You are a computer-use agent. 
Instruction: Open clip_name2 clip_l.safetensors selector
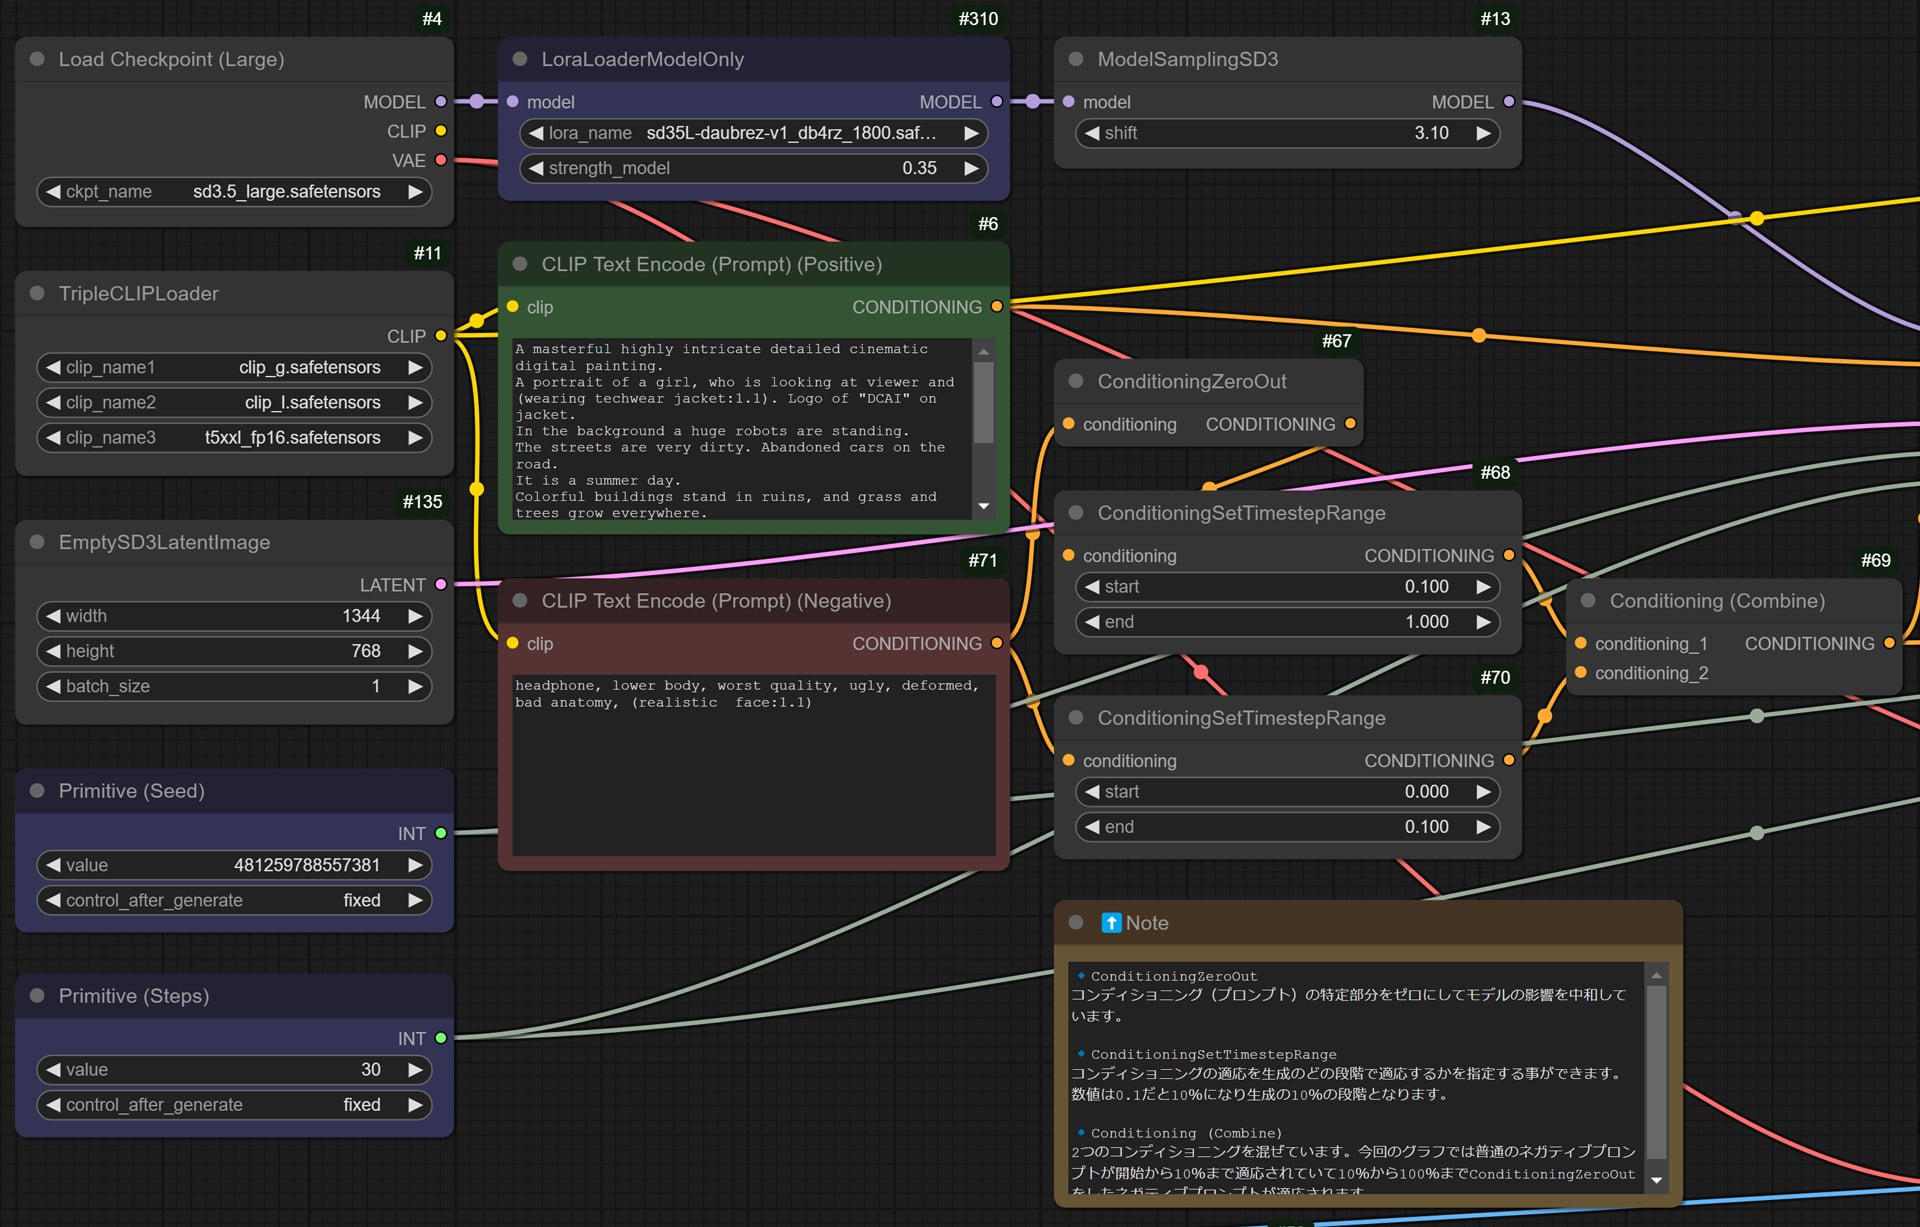click(234, 402)
